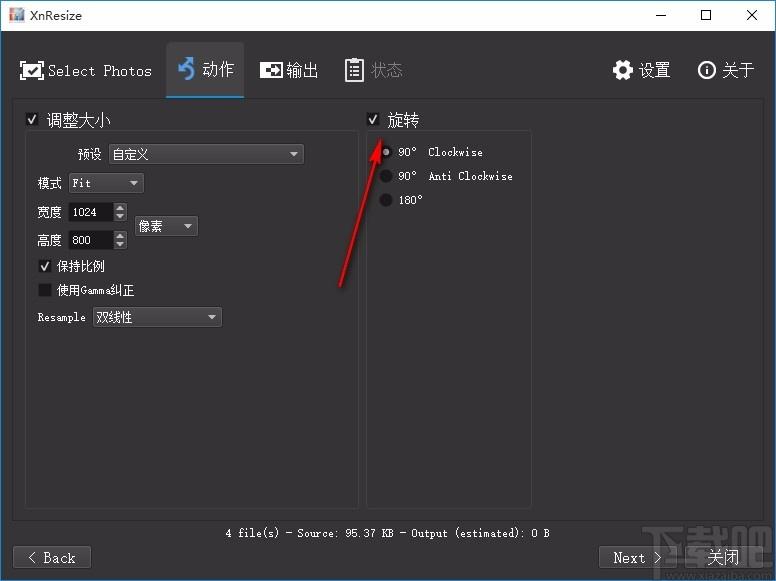The height and width of the screenshot is (581, 776).
Task: Click the 宽度 1024 input field
Action: point(92,212)
